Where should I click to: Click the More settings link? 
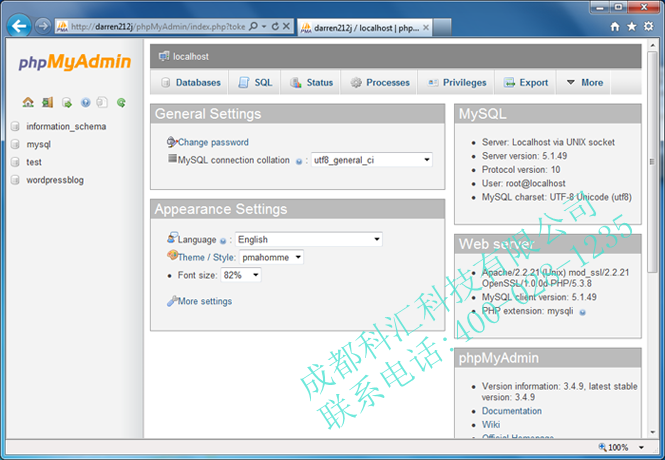(x=205, y=301)
